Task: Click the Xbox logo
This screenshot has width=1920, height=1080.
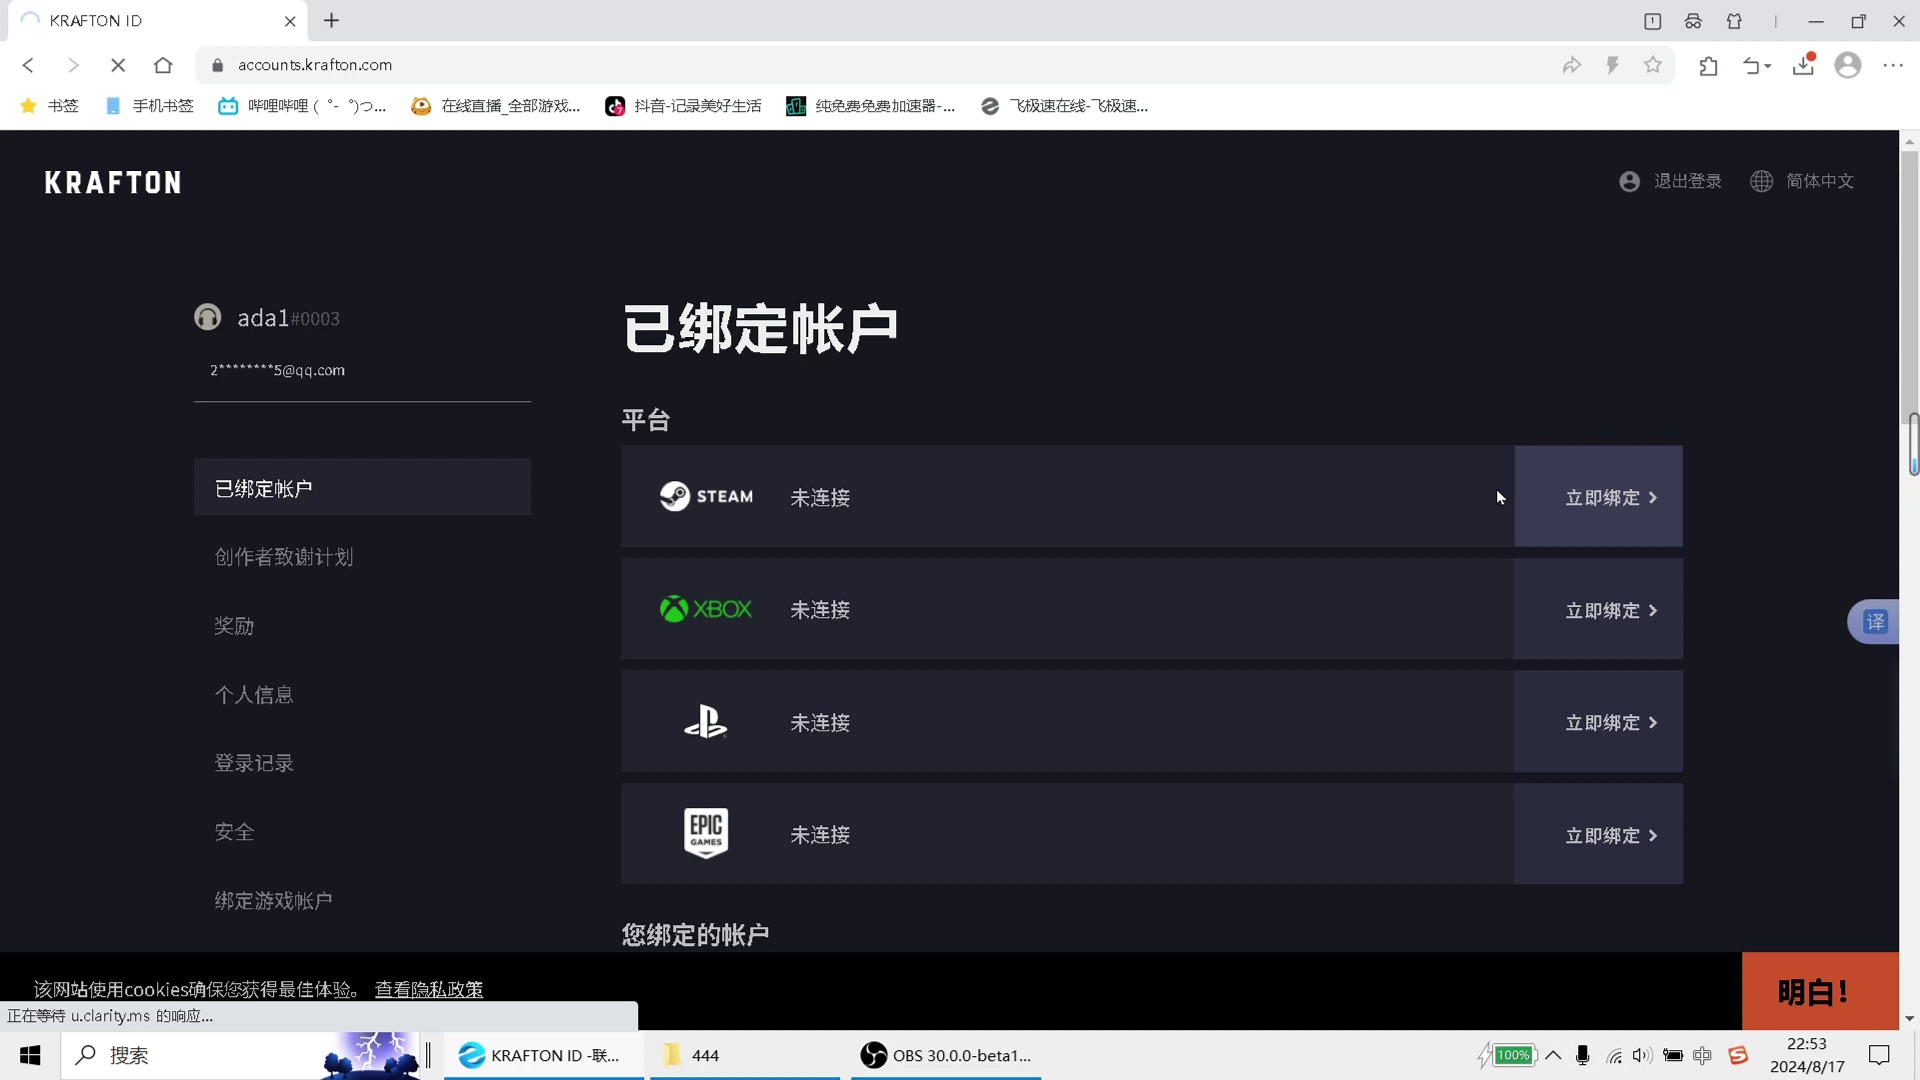Action: click(x=706, y=609)
